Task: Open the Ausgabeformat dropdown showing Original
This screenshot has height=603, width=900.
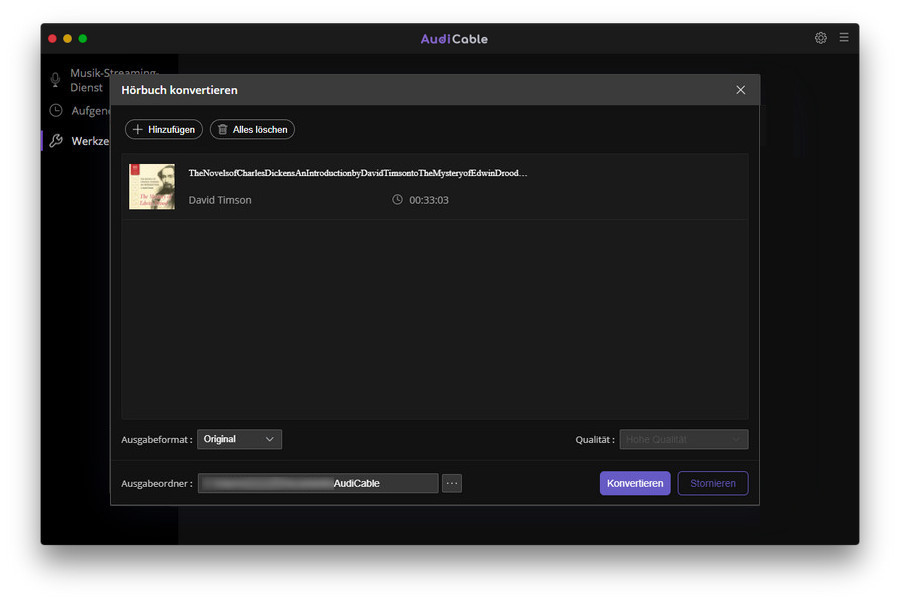Action: point(239,439)
